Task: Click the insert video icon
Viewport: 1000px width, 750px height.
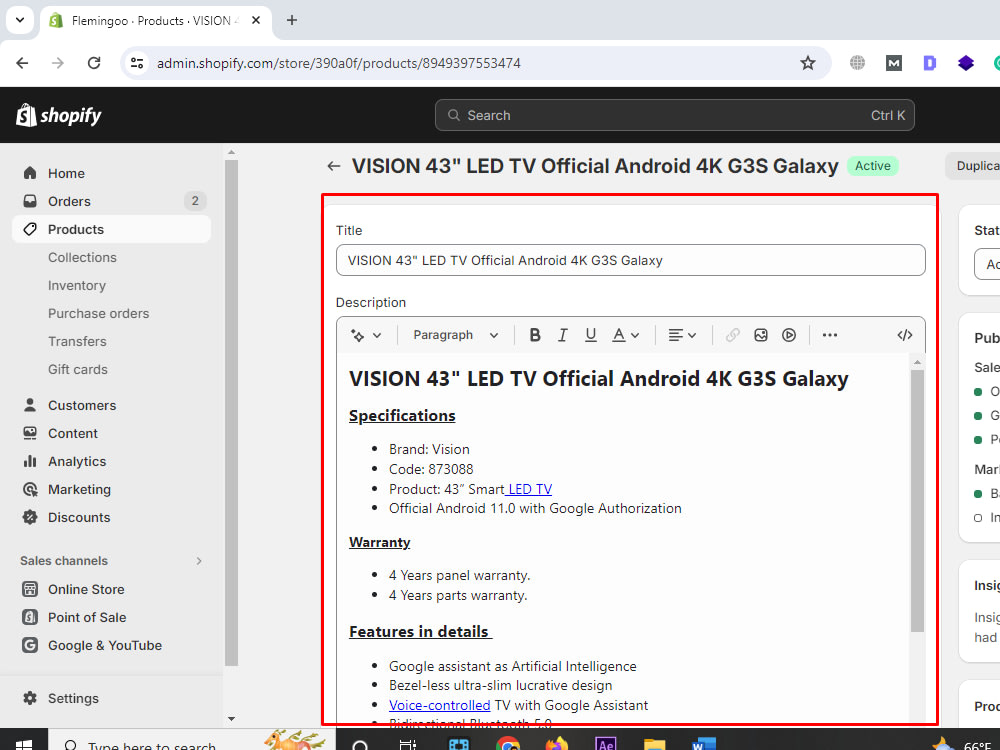Action: coord(789,335)
